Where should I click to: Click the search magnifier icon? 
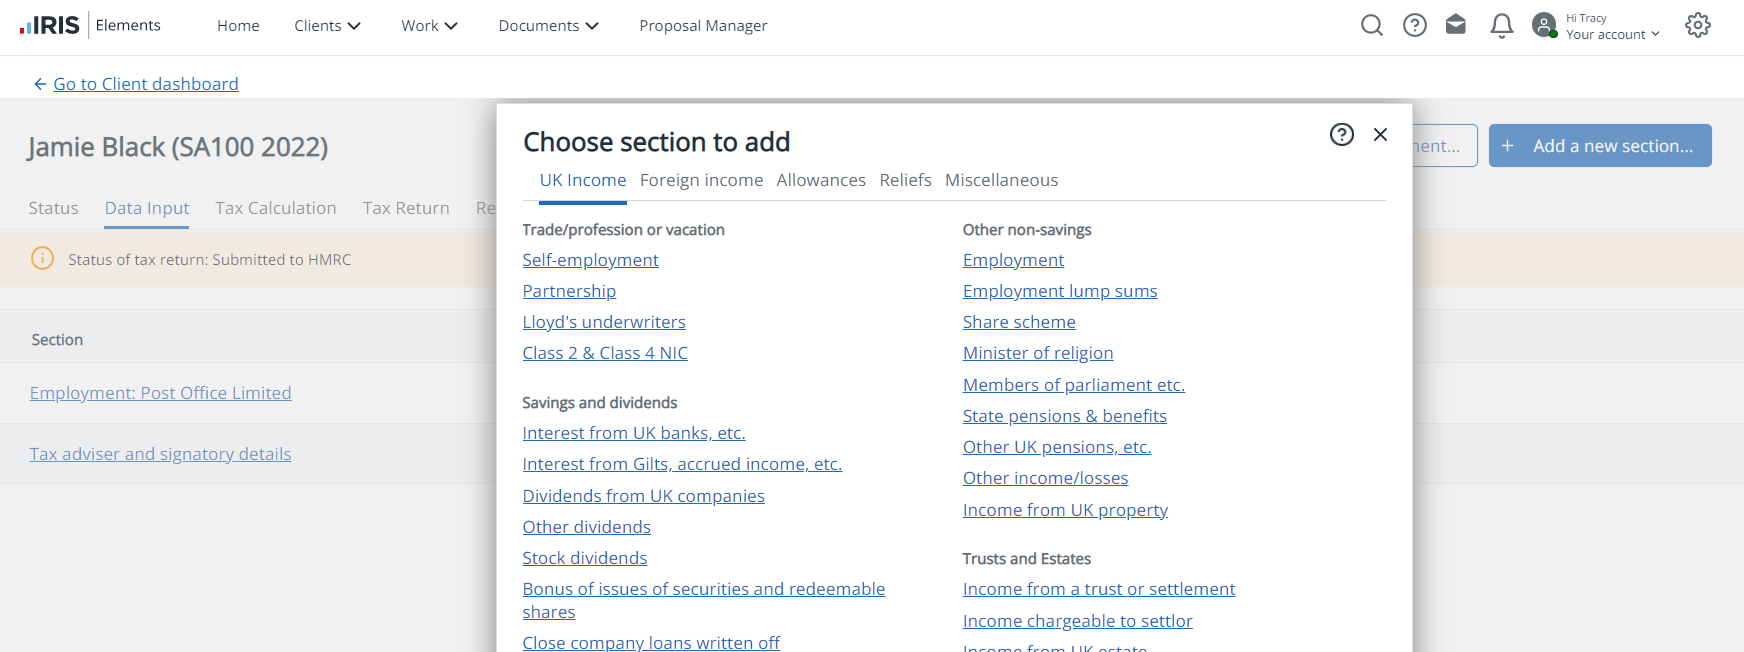(x=1372, y=25)
